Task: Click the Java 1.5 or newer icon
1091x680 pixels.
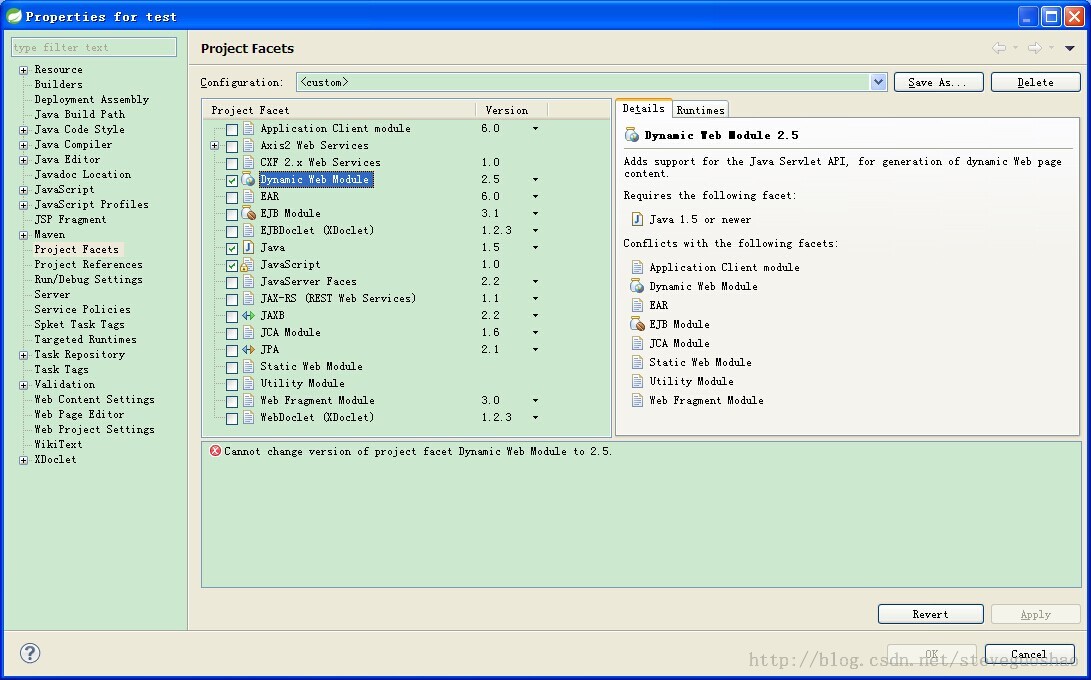Action: [637, 219]
